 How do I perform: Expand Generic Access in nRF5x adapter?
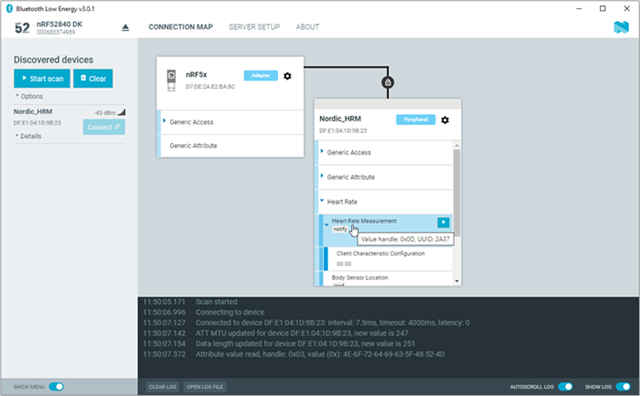point(164,121)
